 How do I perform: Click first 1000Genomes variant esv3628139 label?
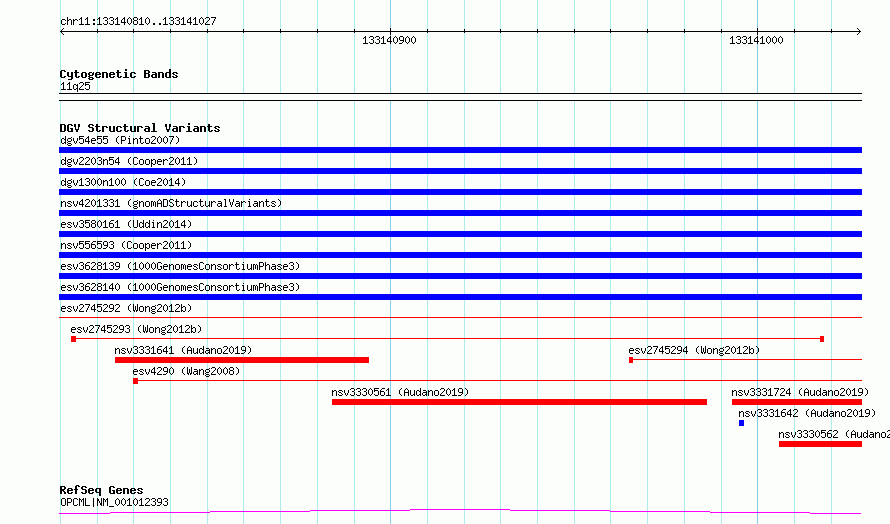[180, 266]
